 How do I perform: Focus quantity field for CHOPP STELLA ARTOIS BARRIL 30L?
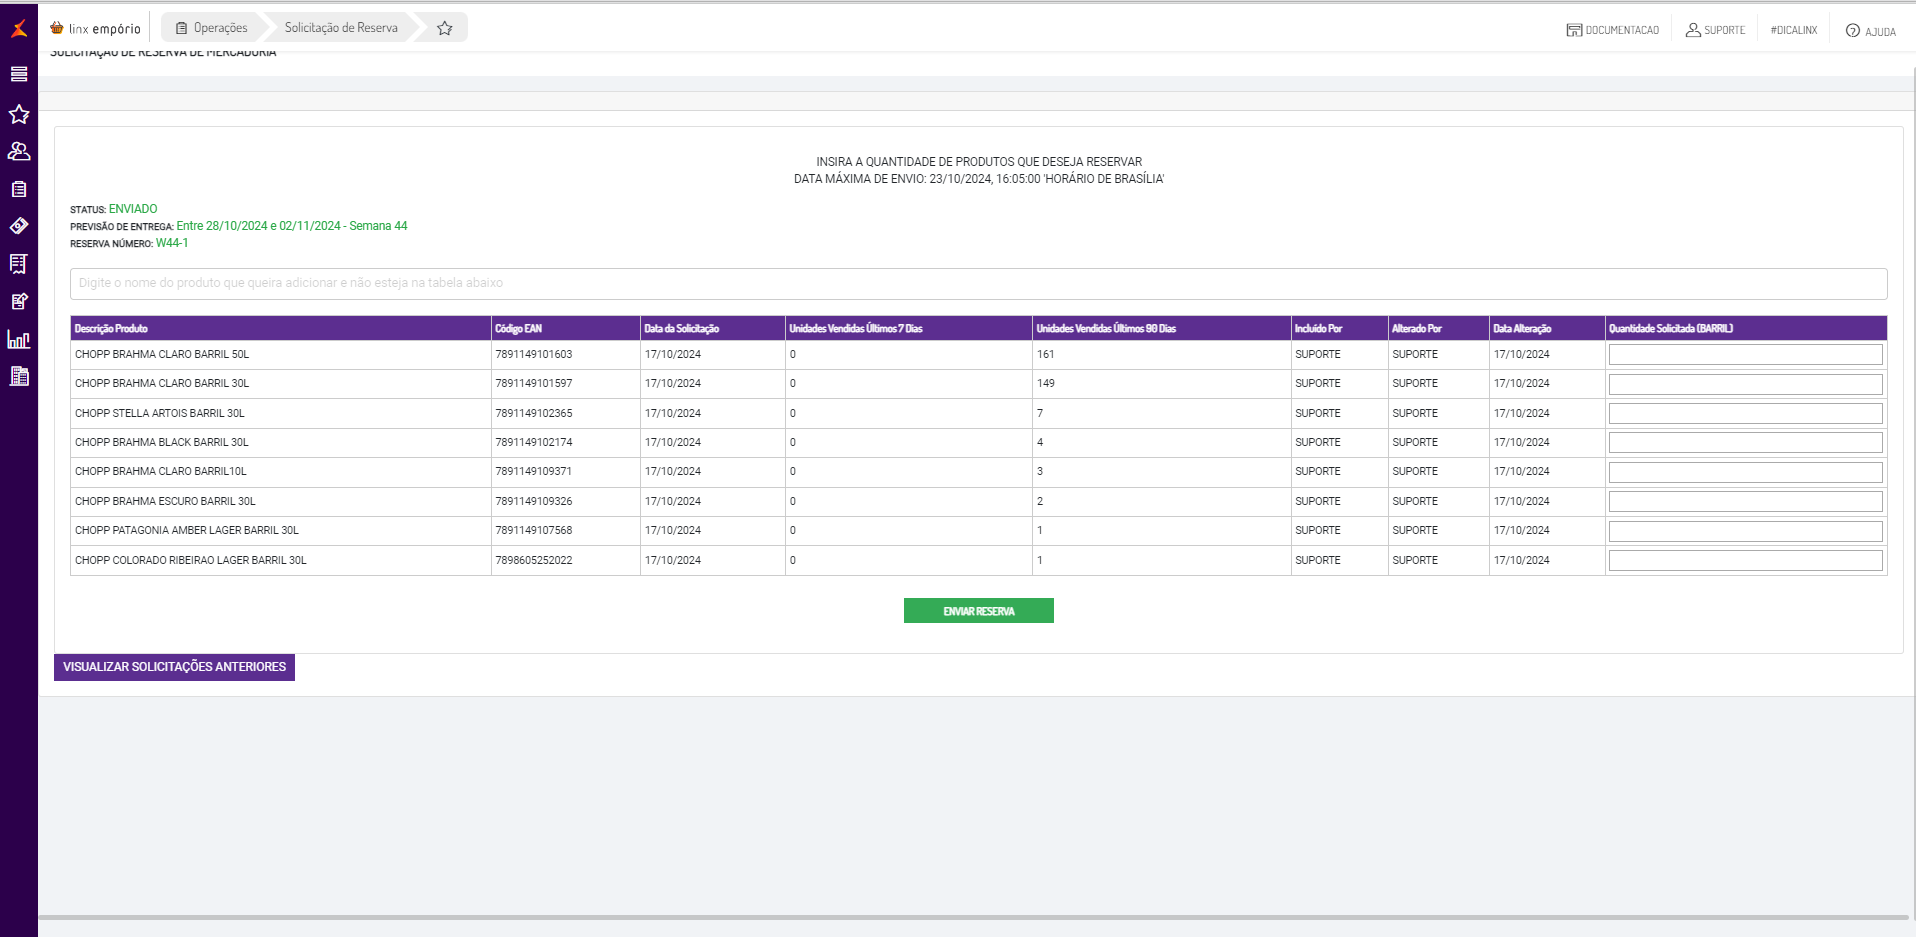click(x=1746, y=413)
